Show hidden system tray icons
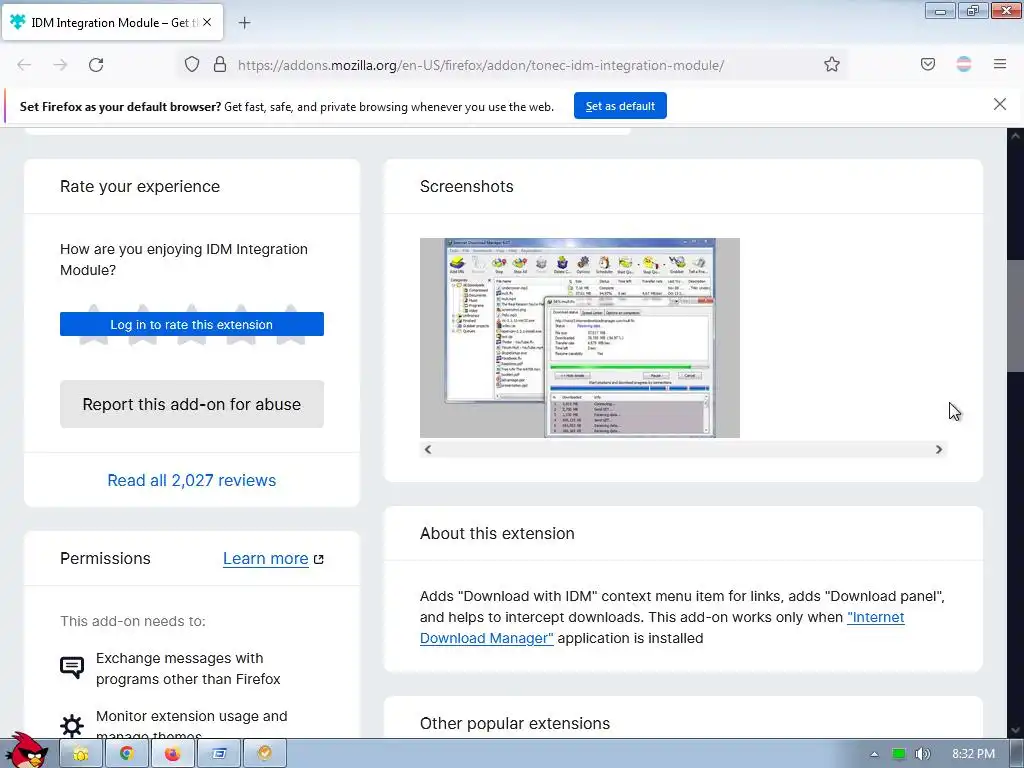 click(874, 754)
